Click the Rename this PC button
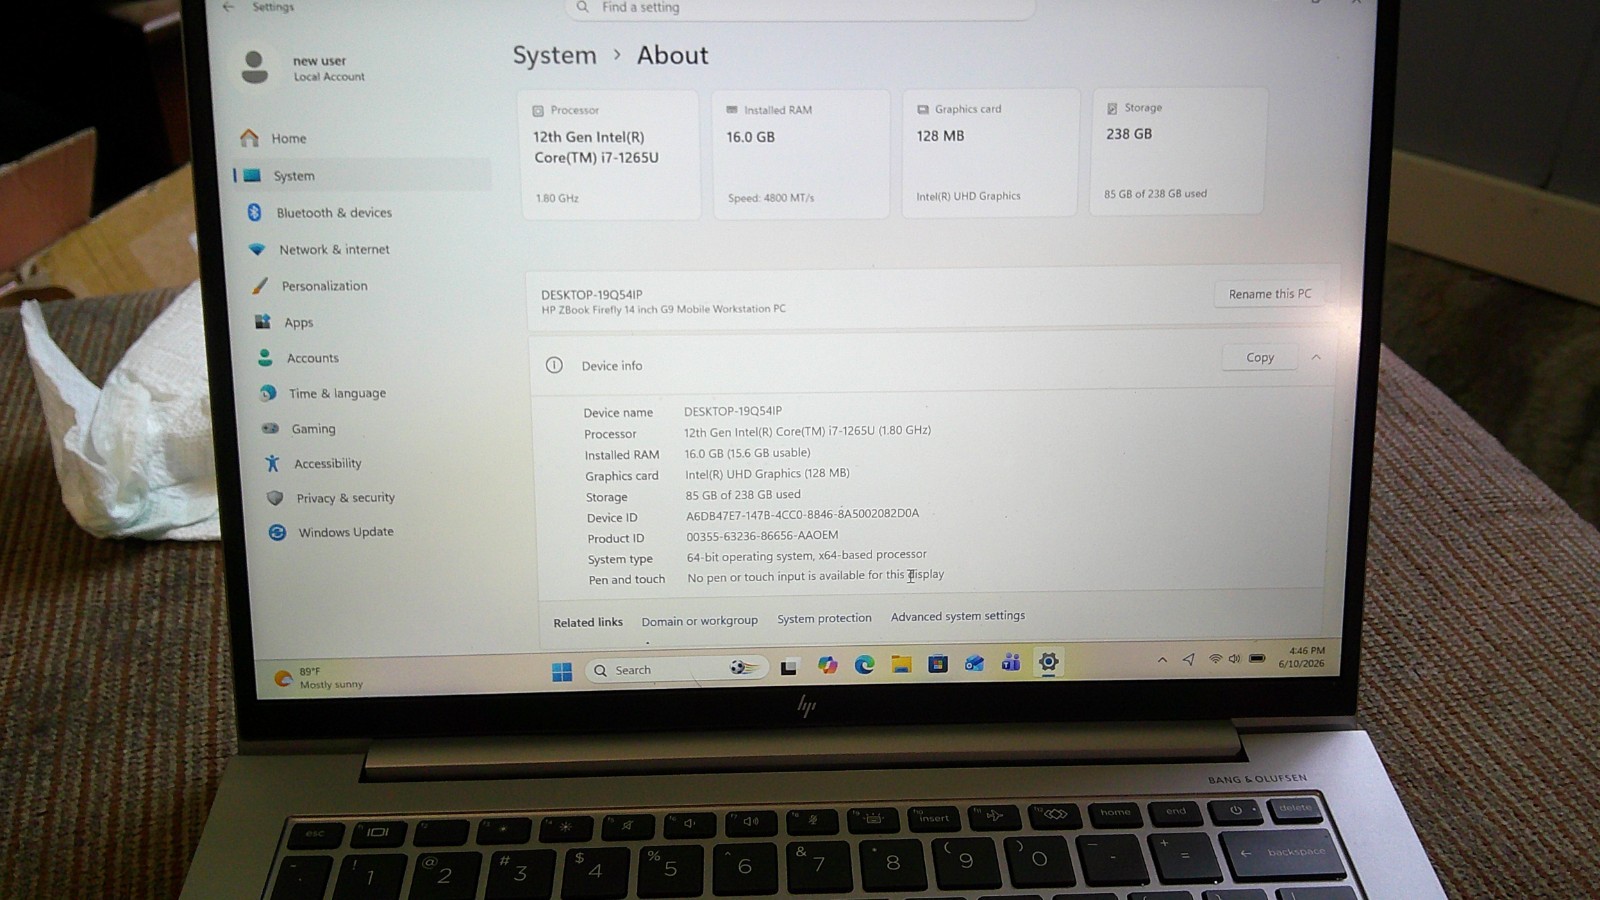 1269,294
